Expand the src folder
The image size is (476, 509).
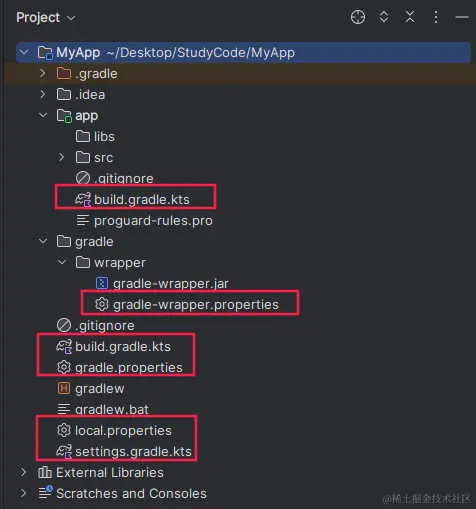(x=62, y=157)
